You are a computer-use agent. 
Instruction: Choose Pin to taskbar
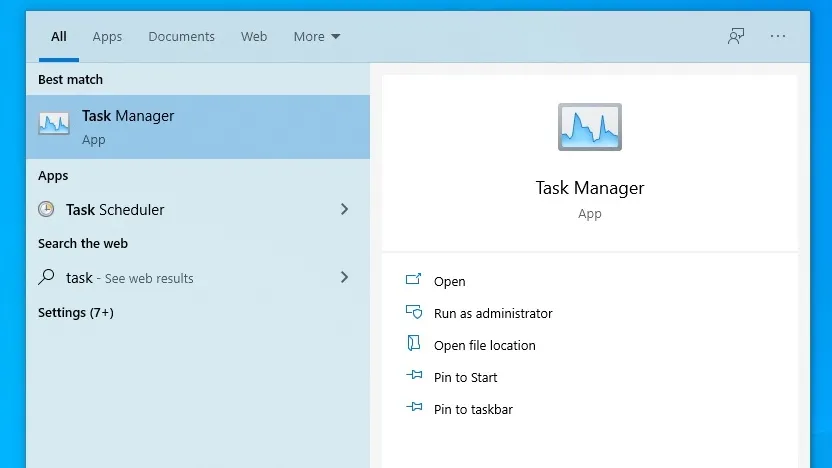point(473,410)
